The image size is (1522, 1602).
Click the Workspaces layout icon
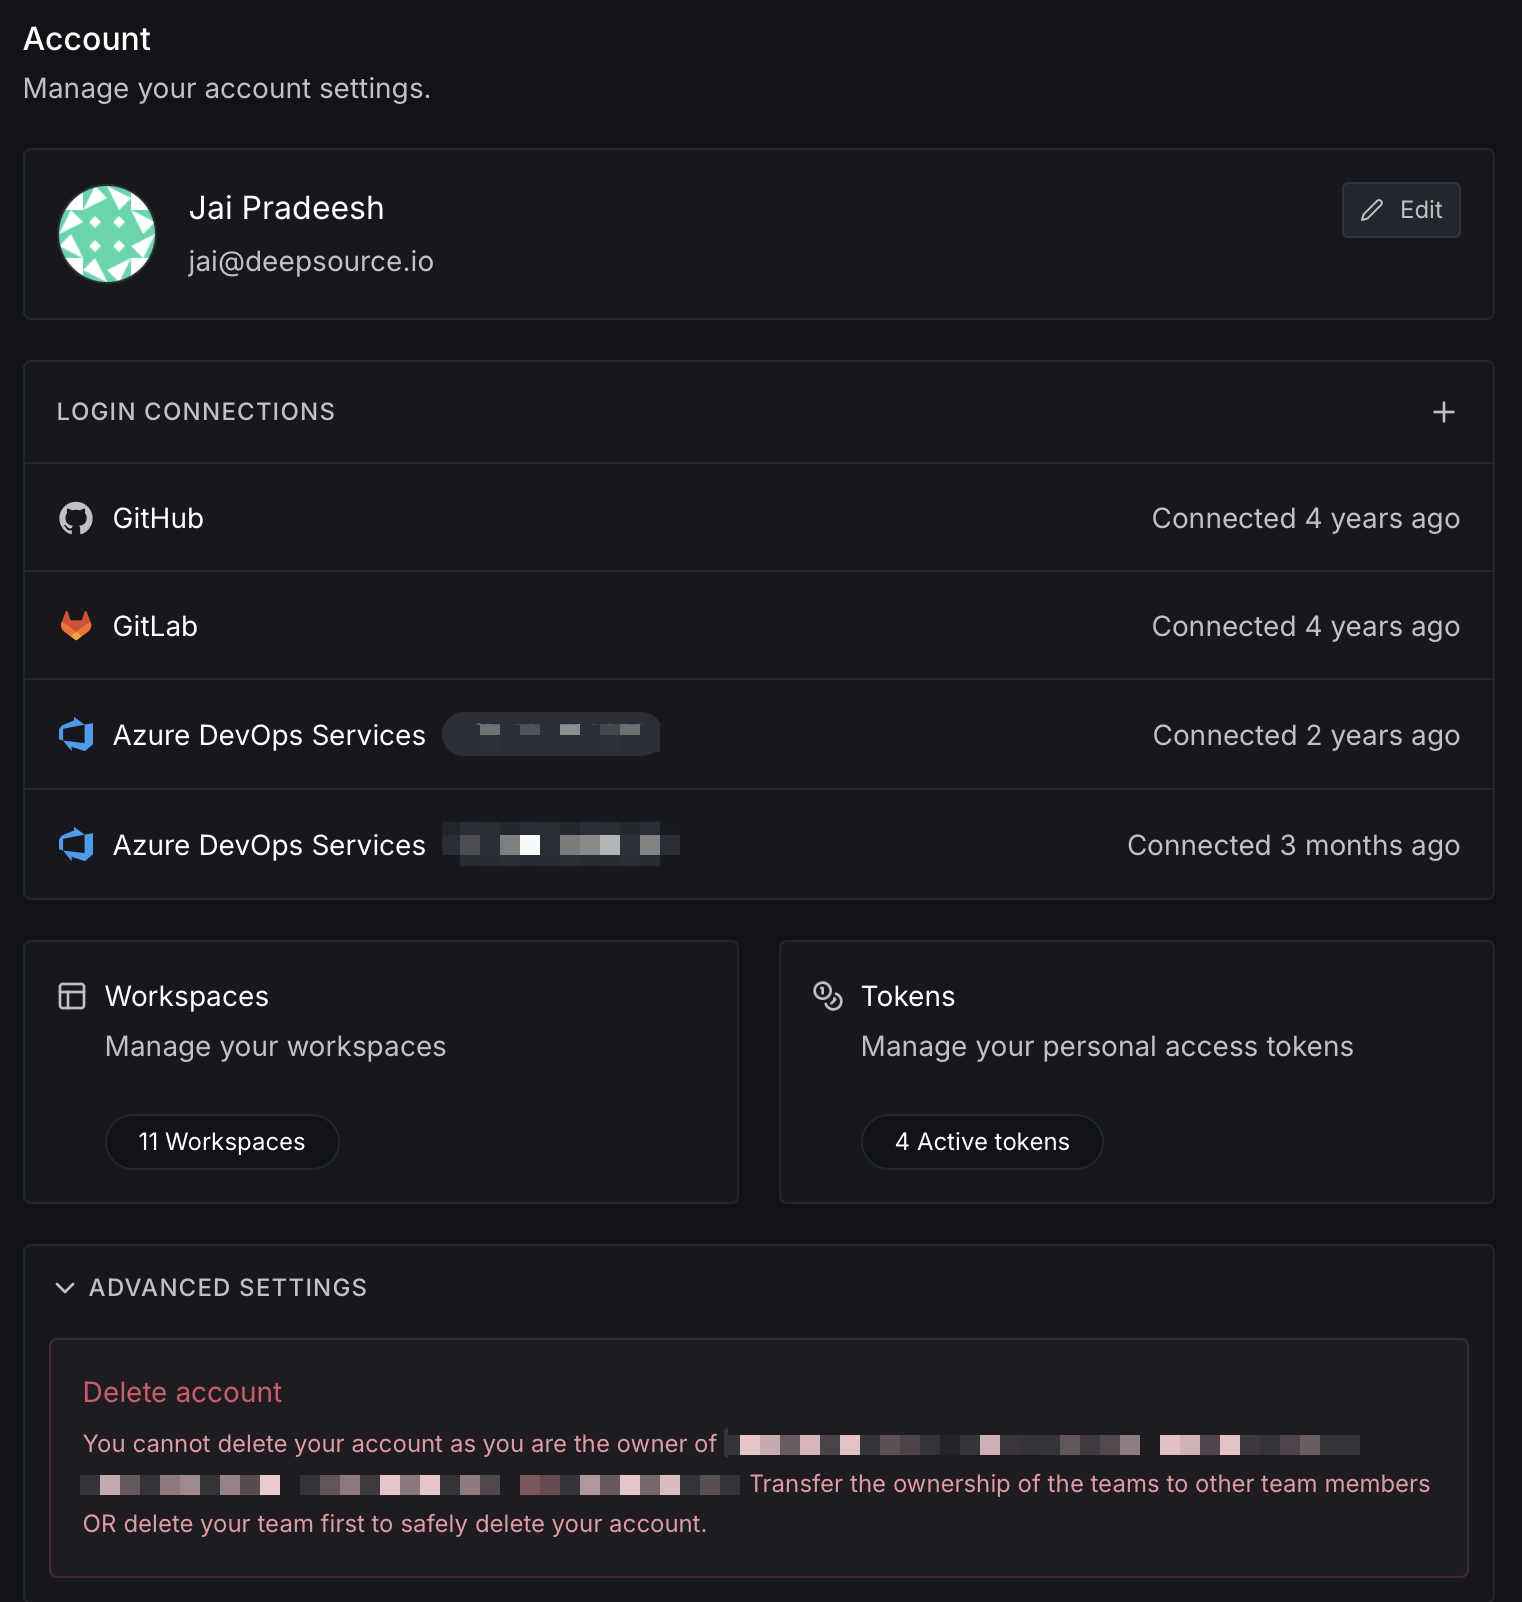[x=72, y=996]
